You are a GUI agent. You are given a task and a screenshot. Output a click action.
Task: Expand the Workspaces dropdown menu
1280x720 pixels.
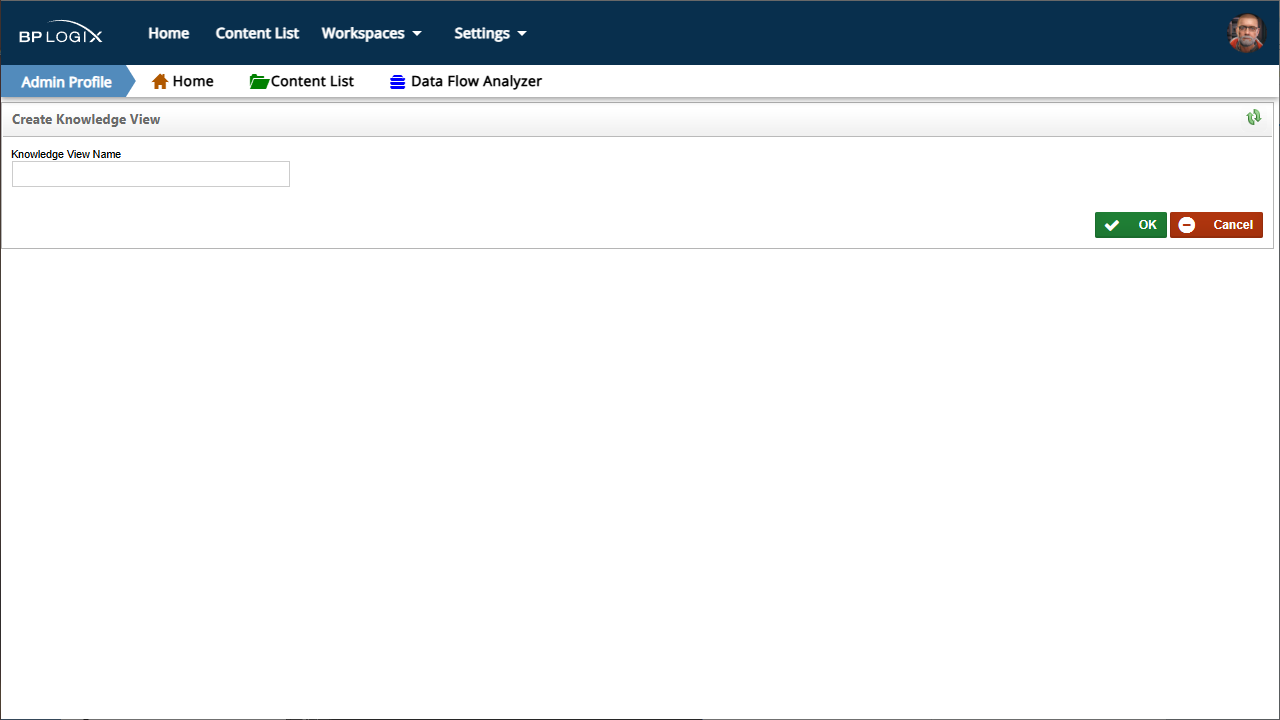coord(371,33)
